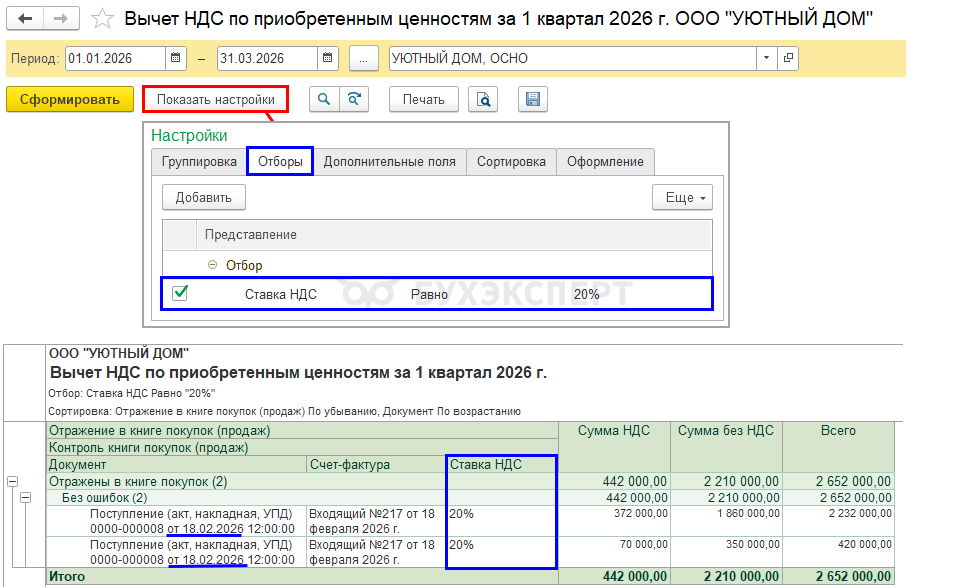Viewport: 968px width, 587px height.
Task: Open the Еще dropdown menu
Action: coord(683,198)
